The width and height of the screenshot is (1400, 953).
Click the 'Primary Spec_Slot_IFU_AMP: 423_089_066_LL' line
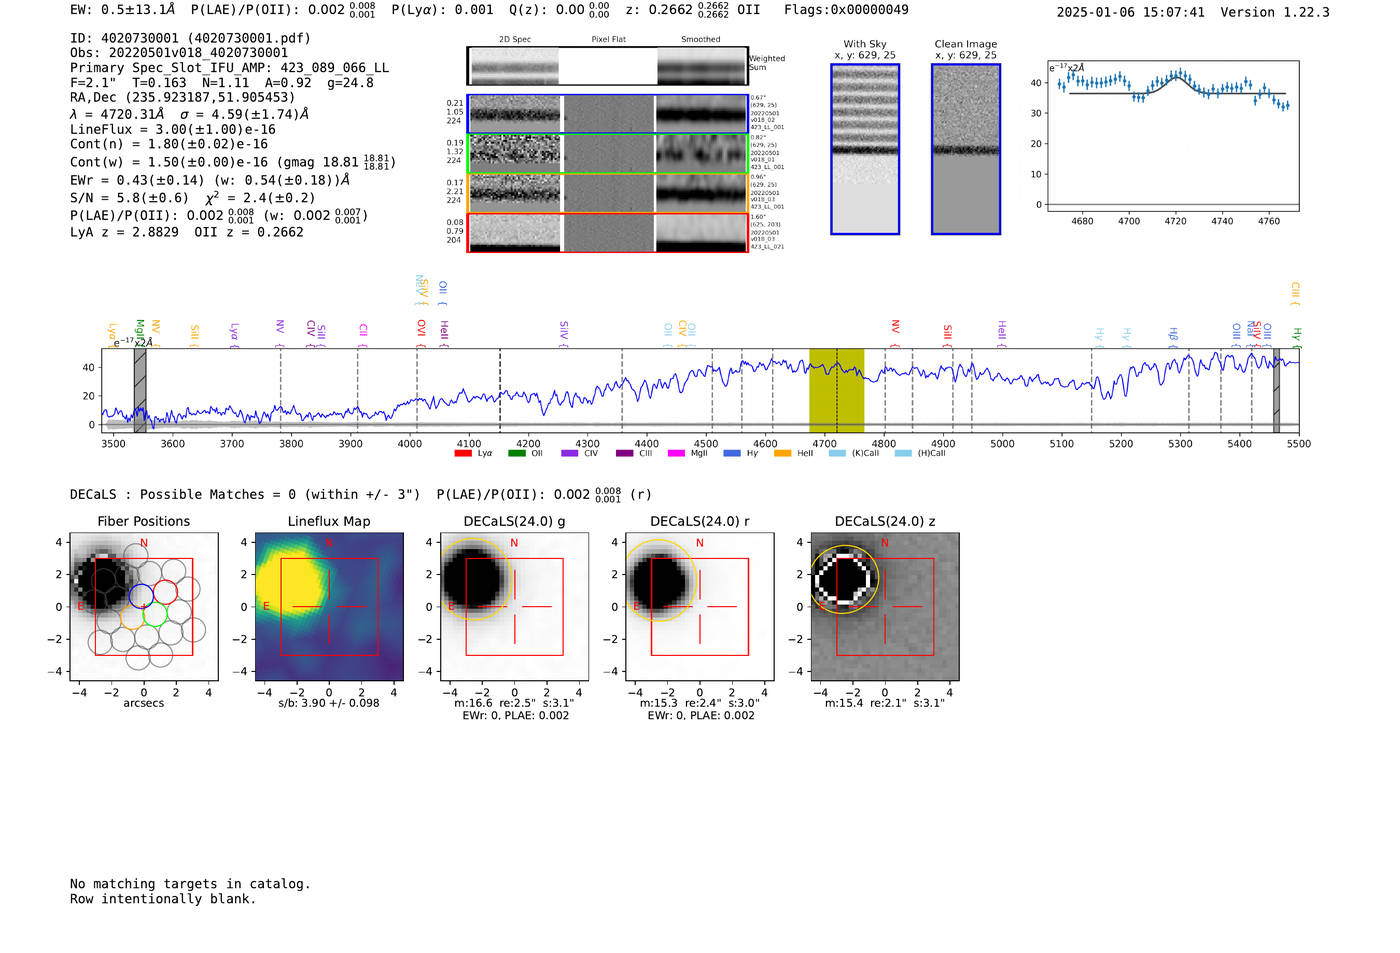point(230,68)
